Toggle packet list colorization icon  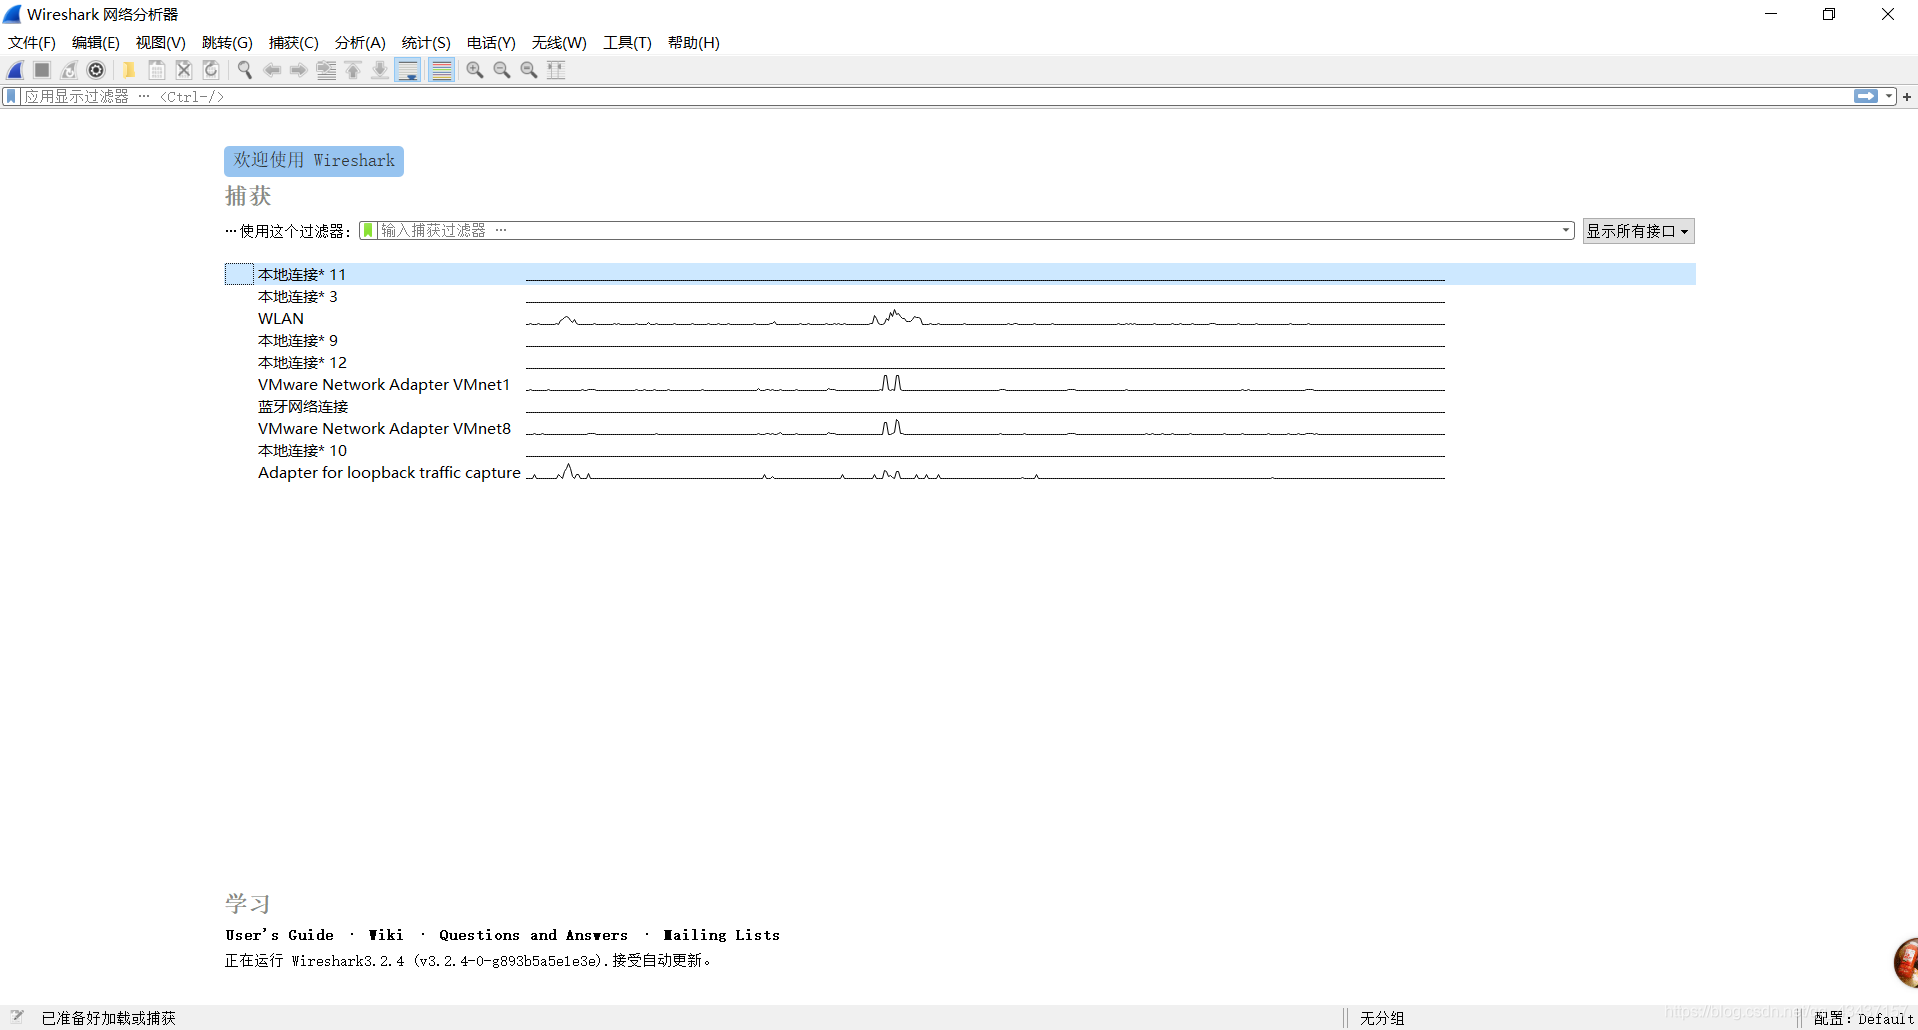(x=441, y=70)
